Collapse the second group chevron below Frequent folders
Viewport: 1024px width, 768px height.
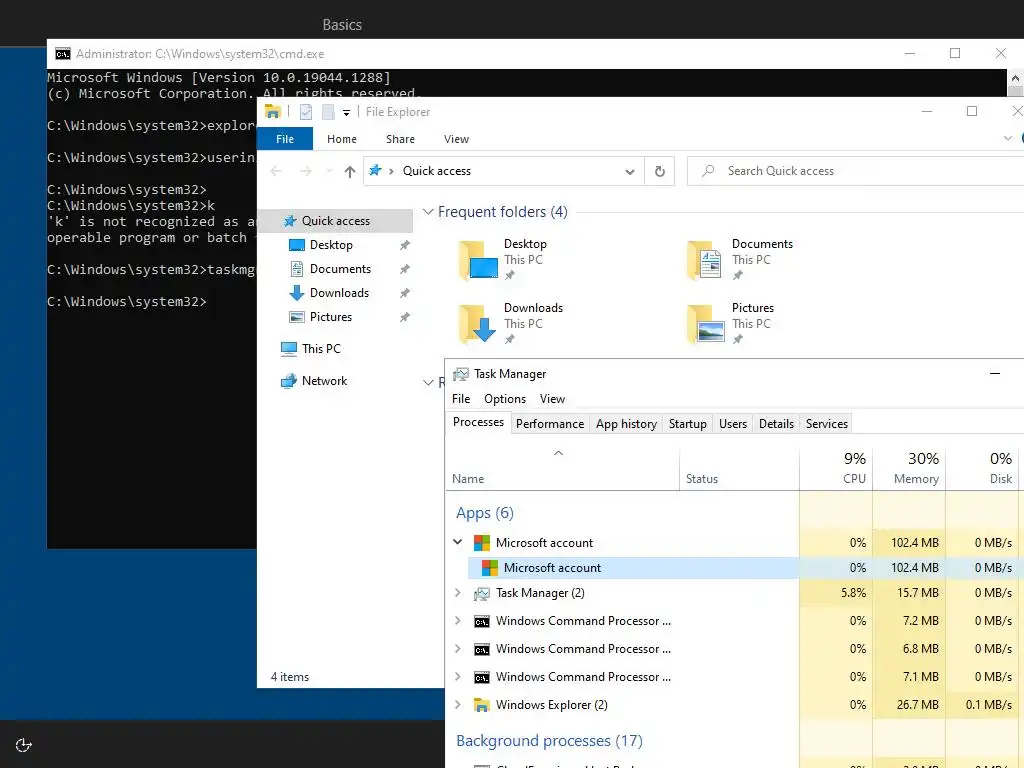(x=428, y=382)
